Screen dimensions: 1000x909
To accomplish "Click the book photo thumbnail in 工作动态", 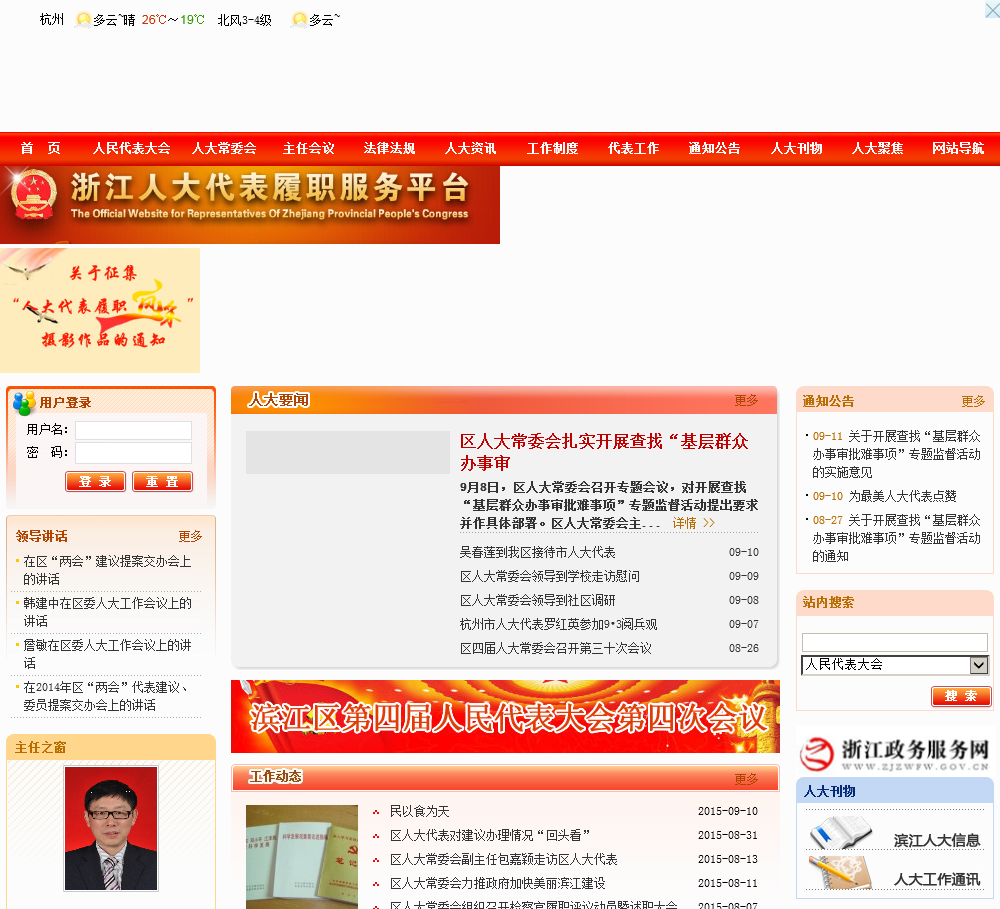I will click(302, 857).
